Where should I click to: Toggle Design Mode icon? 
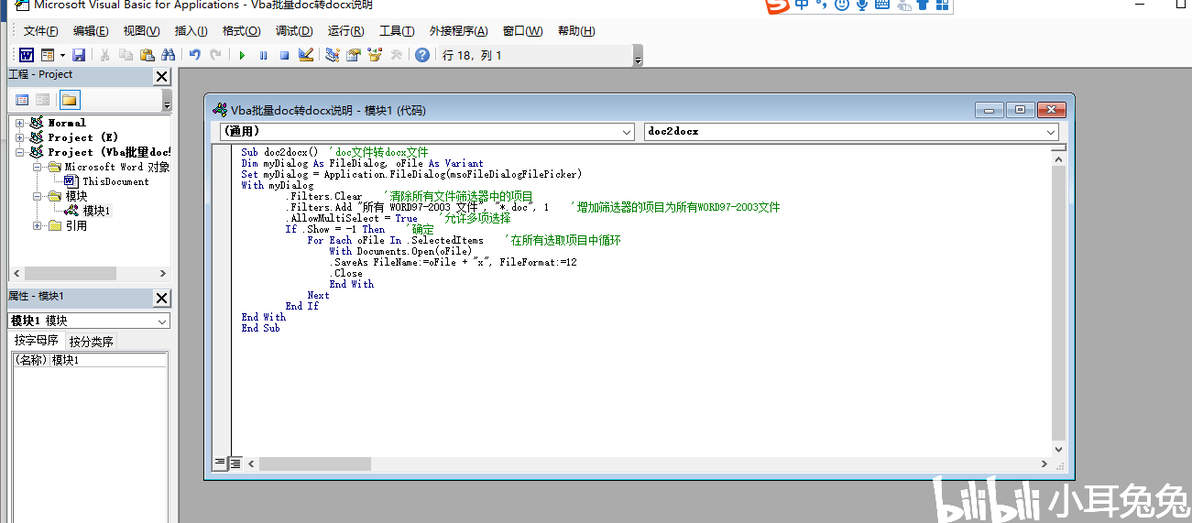306,55
